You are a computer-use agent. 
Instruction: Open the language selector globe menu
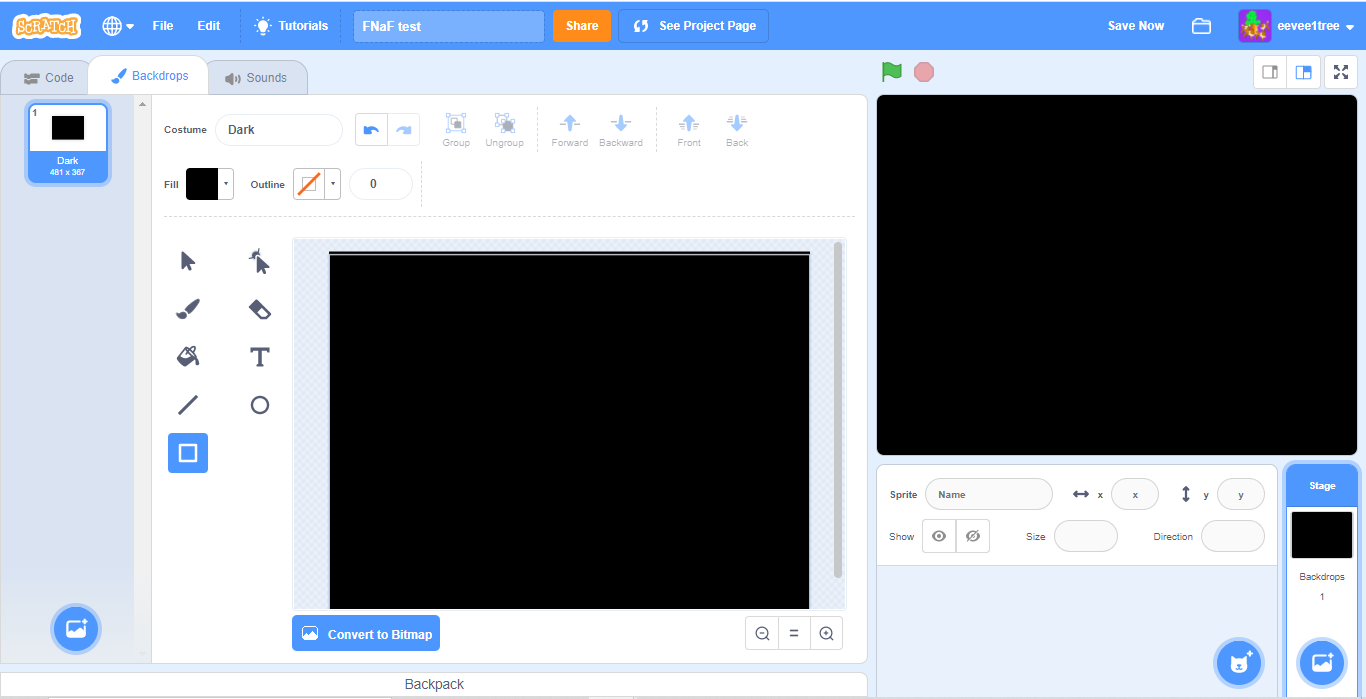tap(117, 25)
